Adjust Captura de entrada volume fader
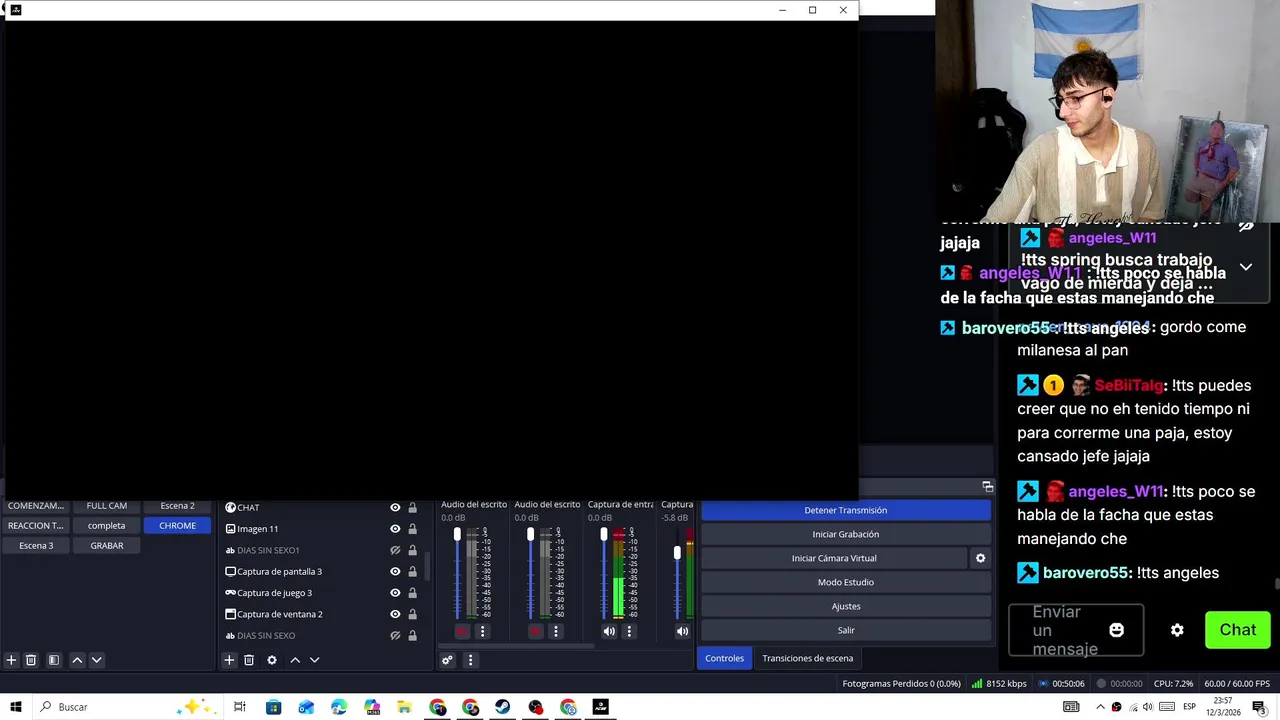1280x720 pixels. point(604,536)
